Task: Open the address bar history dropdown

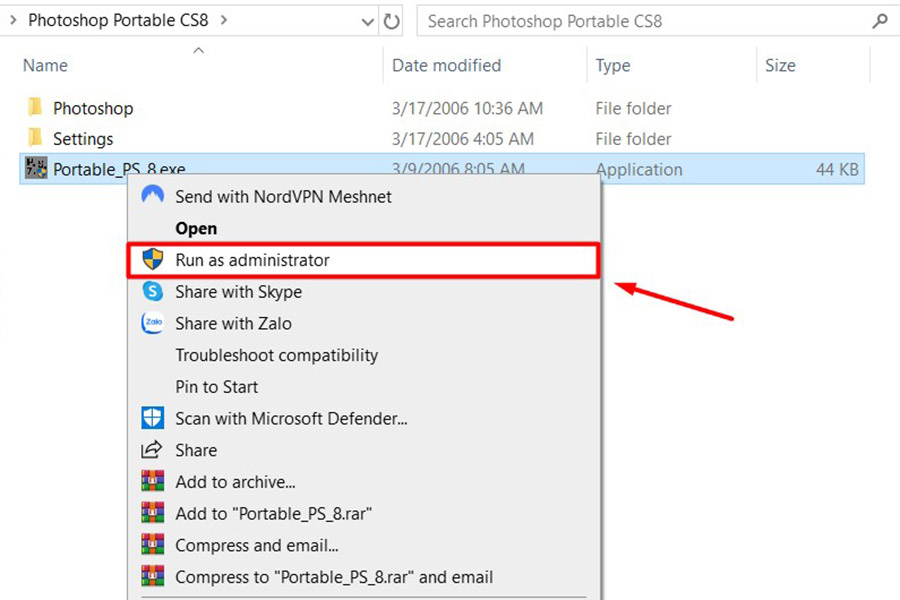Action: point(367,22)
